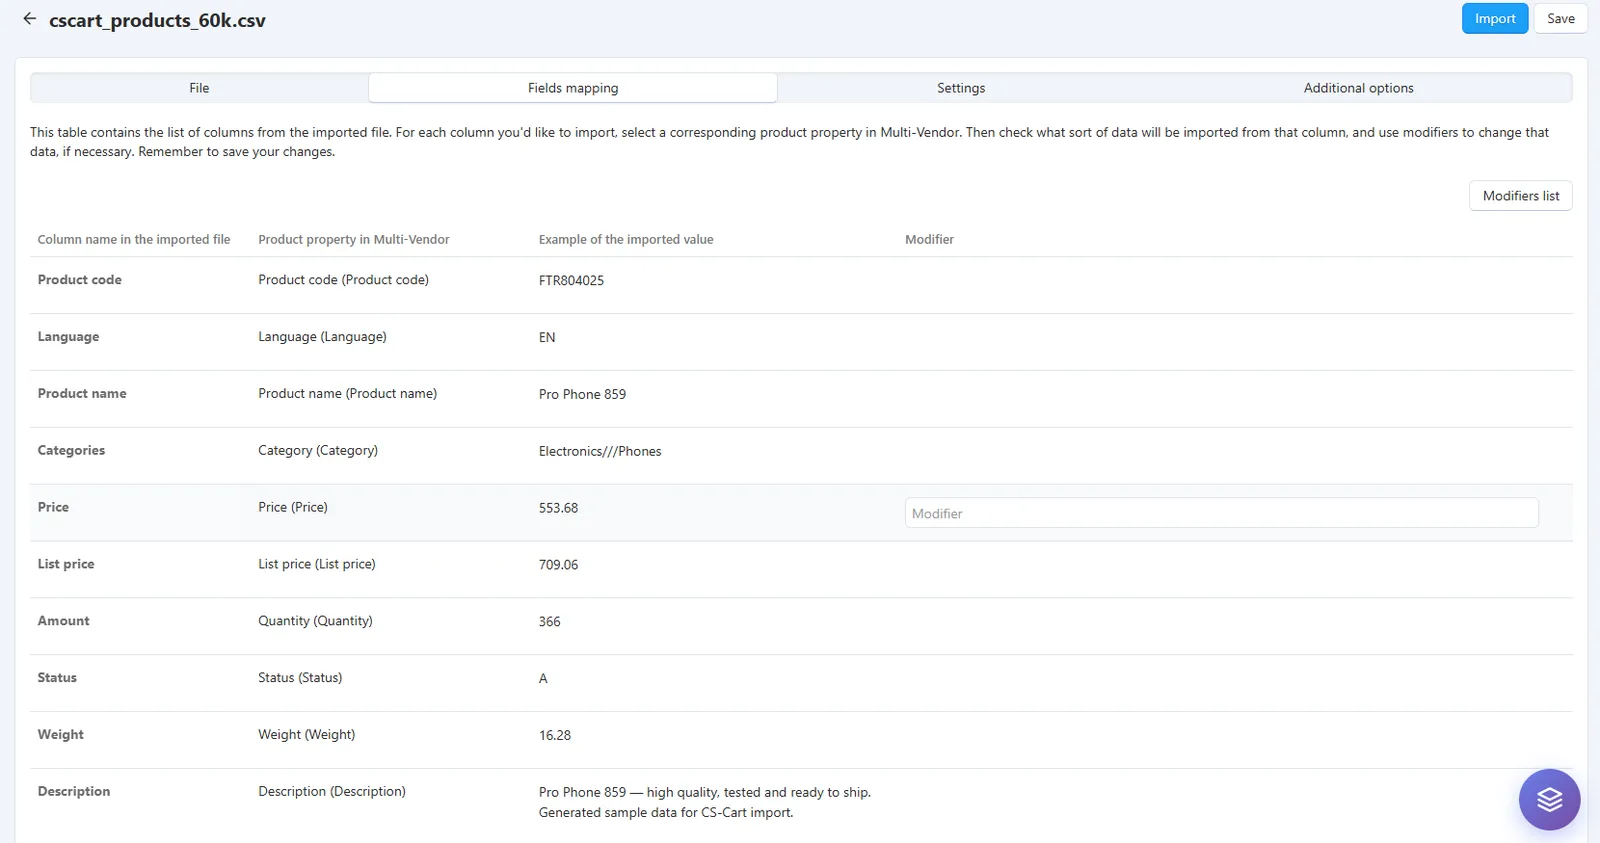Select example value FTR804025
This screenshot has height=843, width=1600.
click(571, 281)
